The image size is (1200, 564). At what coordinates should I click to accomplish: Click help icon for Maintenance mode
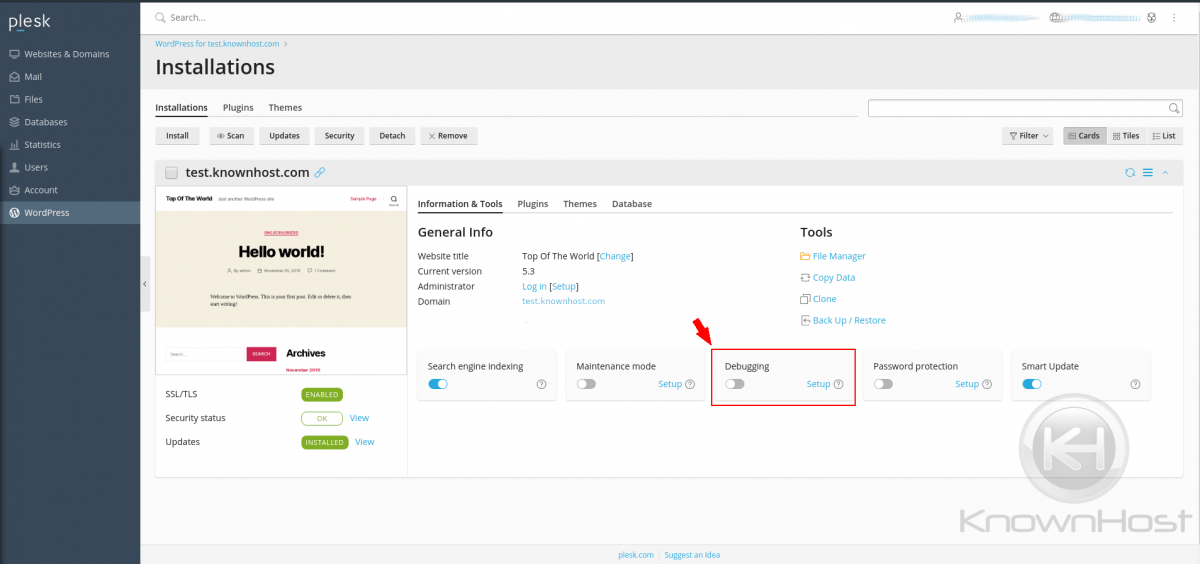[690, 384]
